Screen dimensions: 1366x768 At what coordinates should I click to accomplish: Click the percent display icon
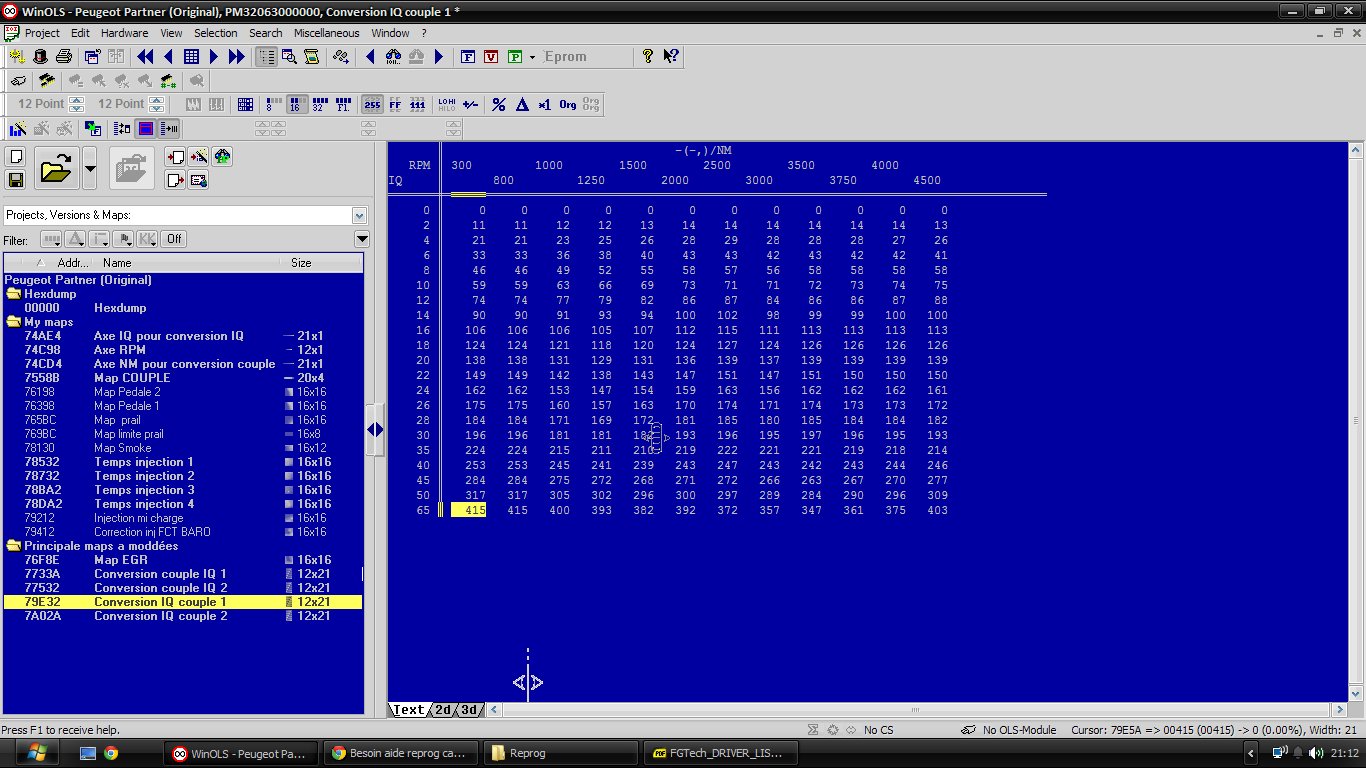coord(498,105)
